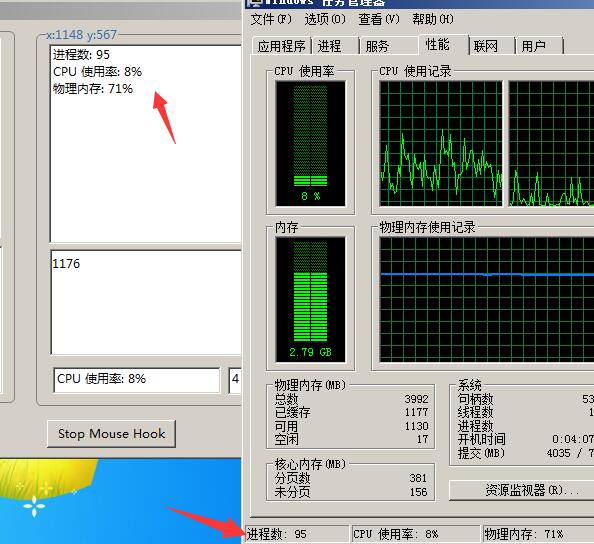Click the 进程数: 95 line in hook window
This screenshot has width=594, height=544.
pos(81,55)
